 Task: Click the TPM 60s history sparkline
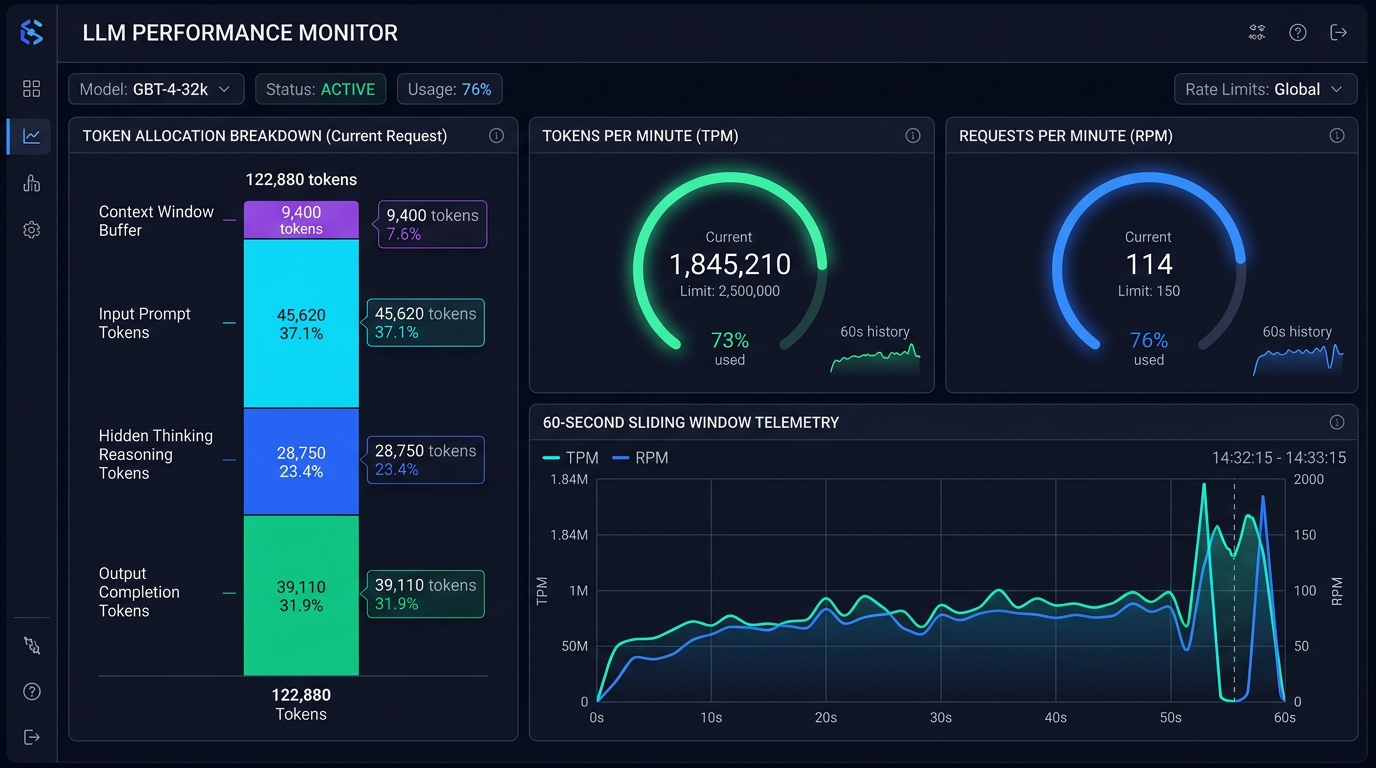[875, 358]
